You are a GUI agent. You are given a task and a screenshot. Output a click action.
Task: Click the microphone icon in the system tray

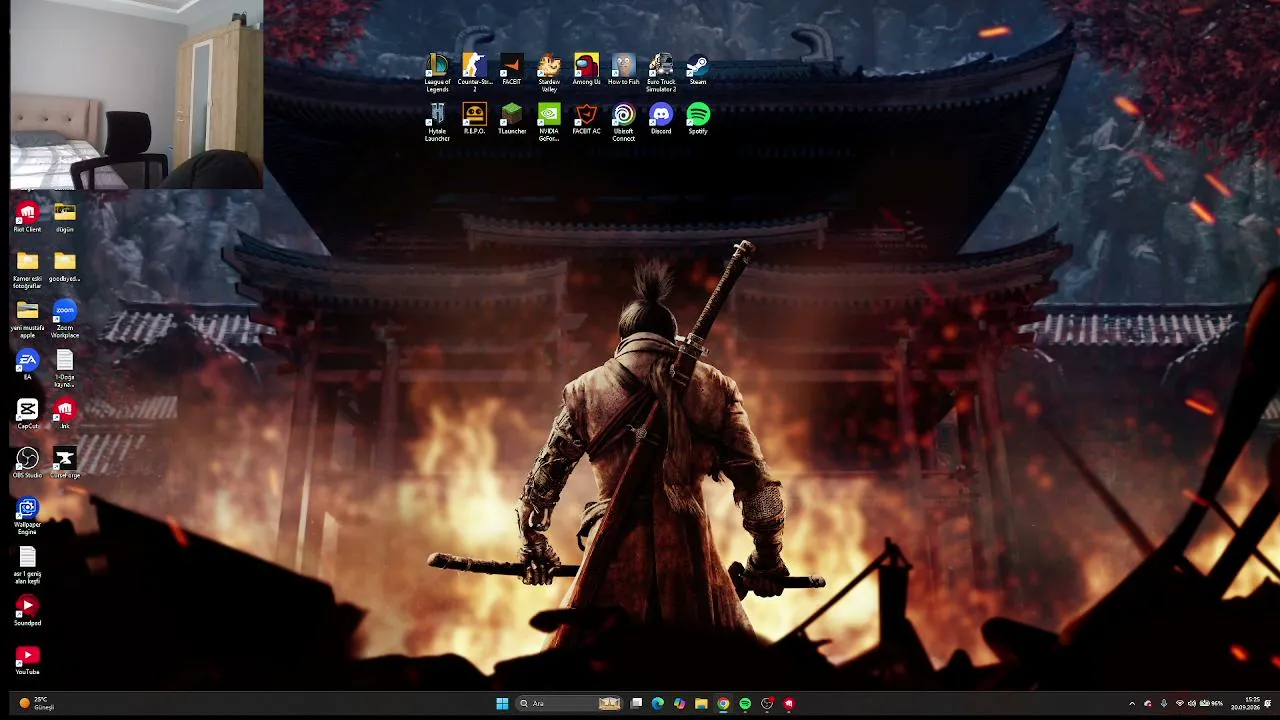(x=1163, y=704)
